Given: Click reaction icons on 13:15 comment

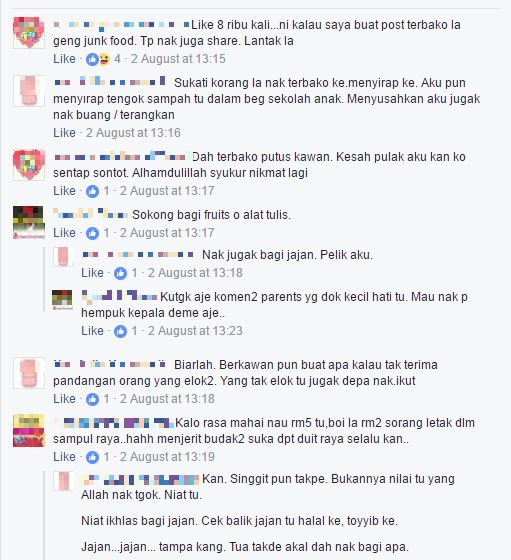Looking at the screenshot, I should 98,59.
